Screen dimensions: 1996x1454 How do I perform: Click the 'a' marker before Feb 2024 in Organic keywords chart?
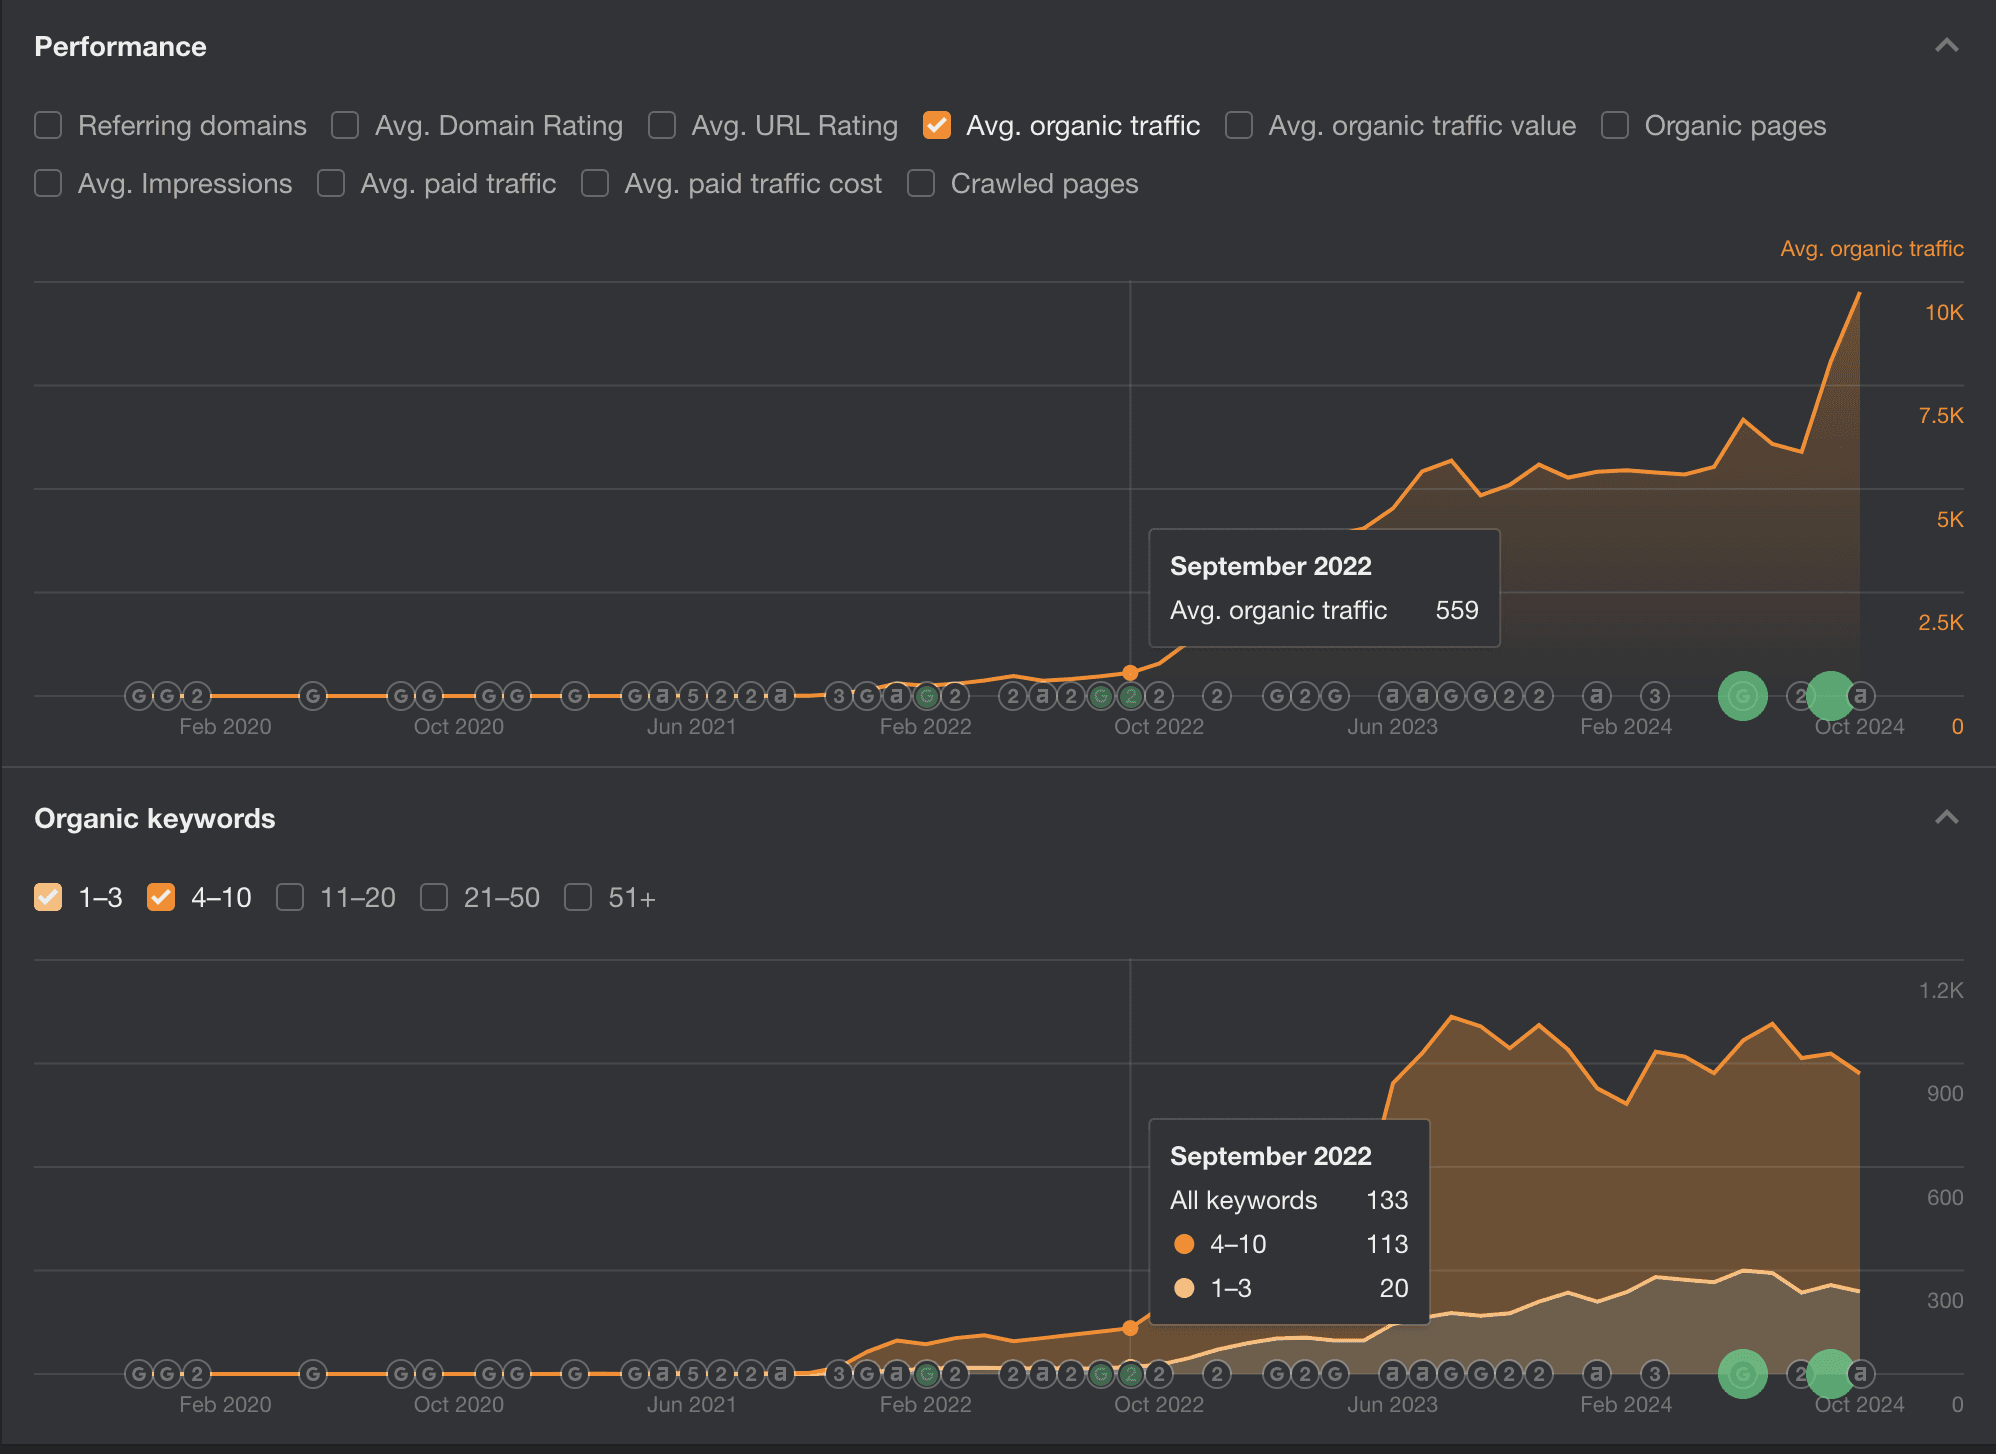(x=1597, y=1374)
